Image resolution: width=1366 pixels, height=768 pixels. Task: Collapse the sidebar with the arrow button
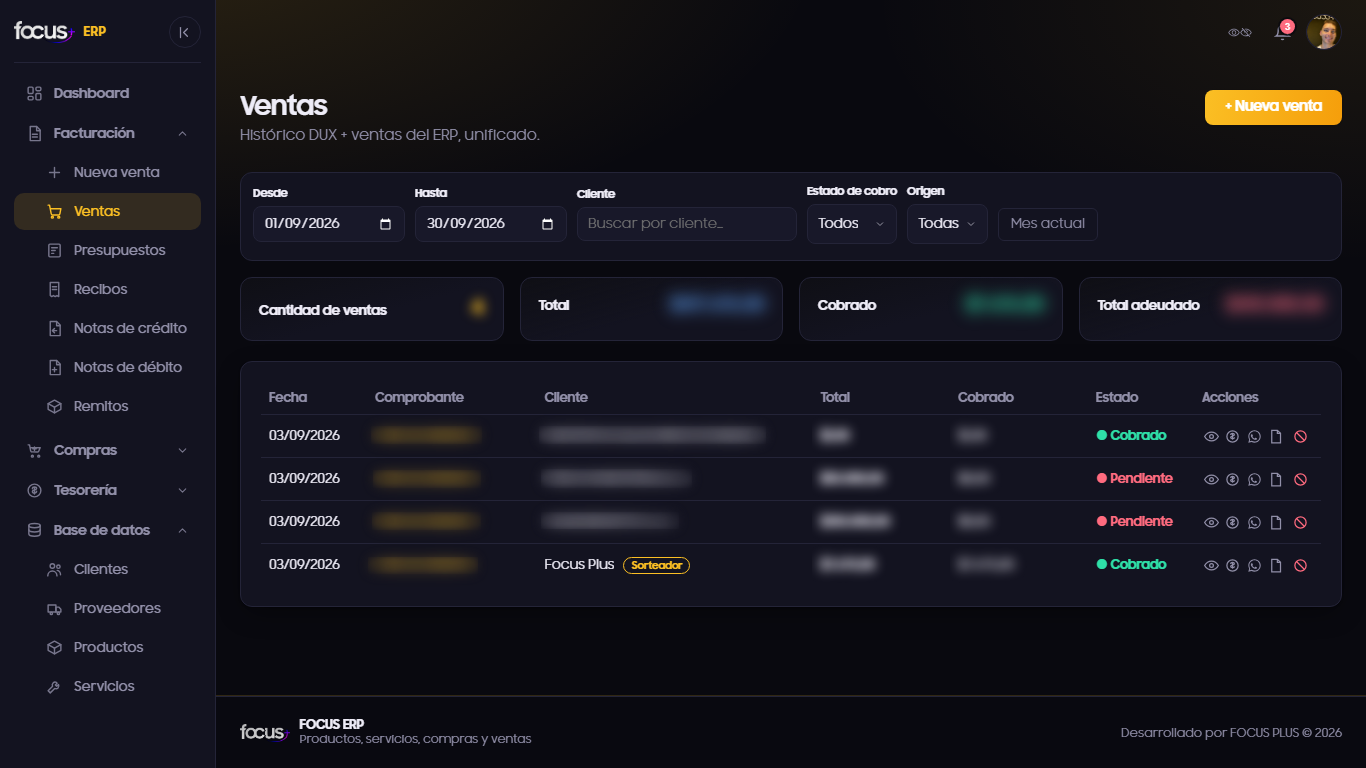tap(184, 32)
